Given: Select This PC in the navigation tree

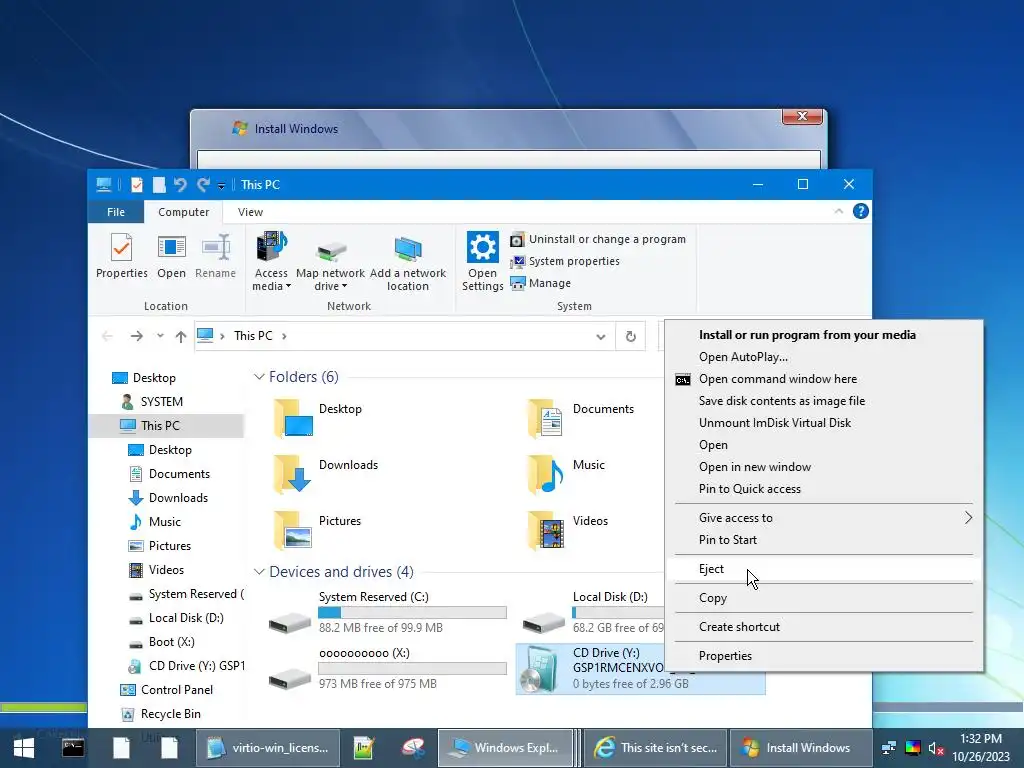Looking at the screenshot, I should pyautogui.click(x=160, y=426).
